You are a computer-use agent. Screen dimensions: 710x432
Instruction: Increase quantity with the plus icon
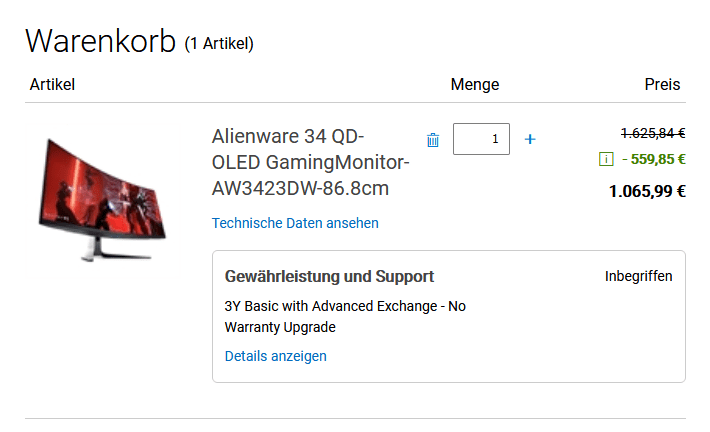point(530,139)
